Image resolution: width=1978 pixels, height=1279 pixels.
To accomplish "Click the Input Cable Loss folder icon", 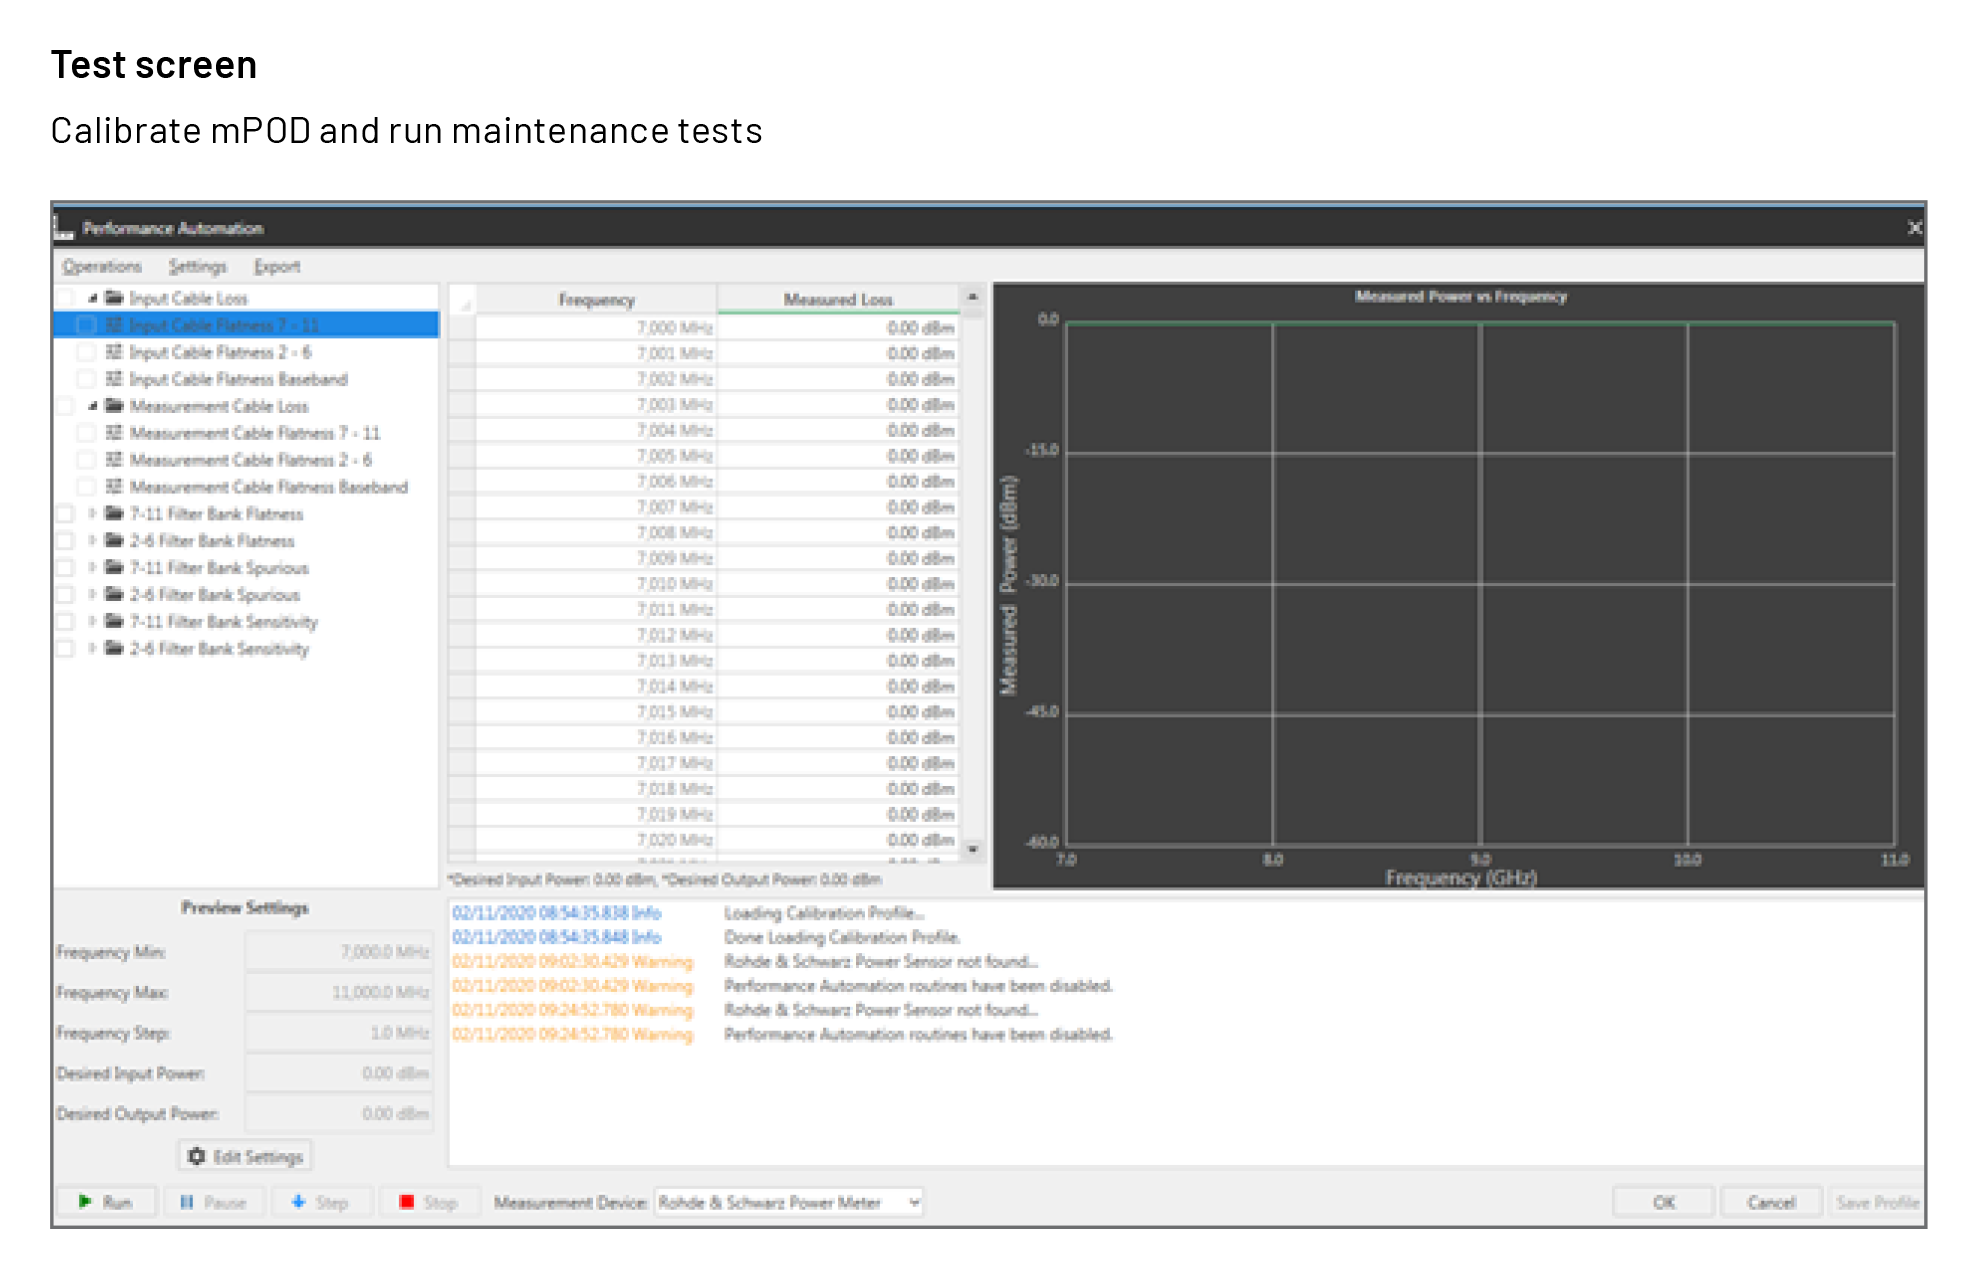I will (x=114, y=298).
